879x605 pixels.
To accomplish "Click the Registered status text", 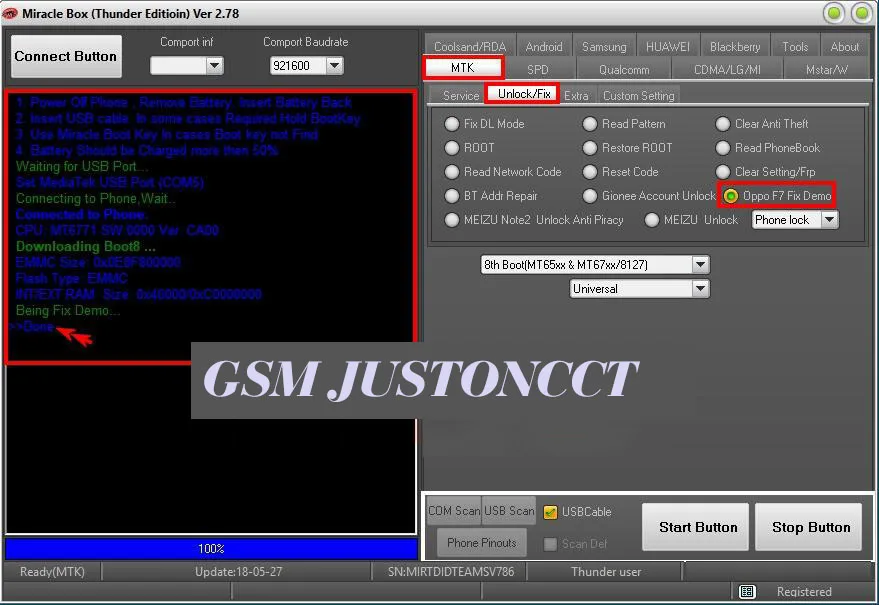I will (x=804, y=592).
